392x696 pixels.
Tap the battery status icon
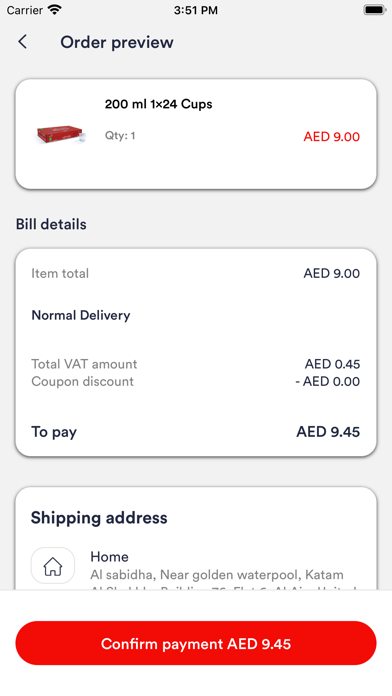(375, 10)
